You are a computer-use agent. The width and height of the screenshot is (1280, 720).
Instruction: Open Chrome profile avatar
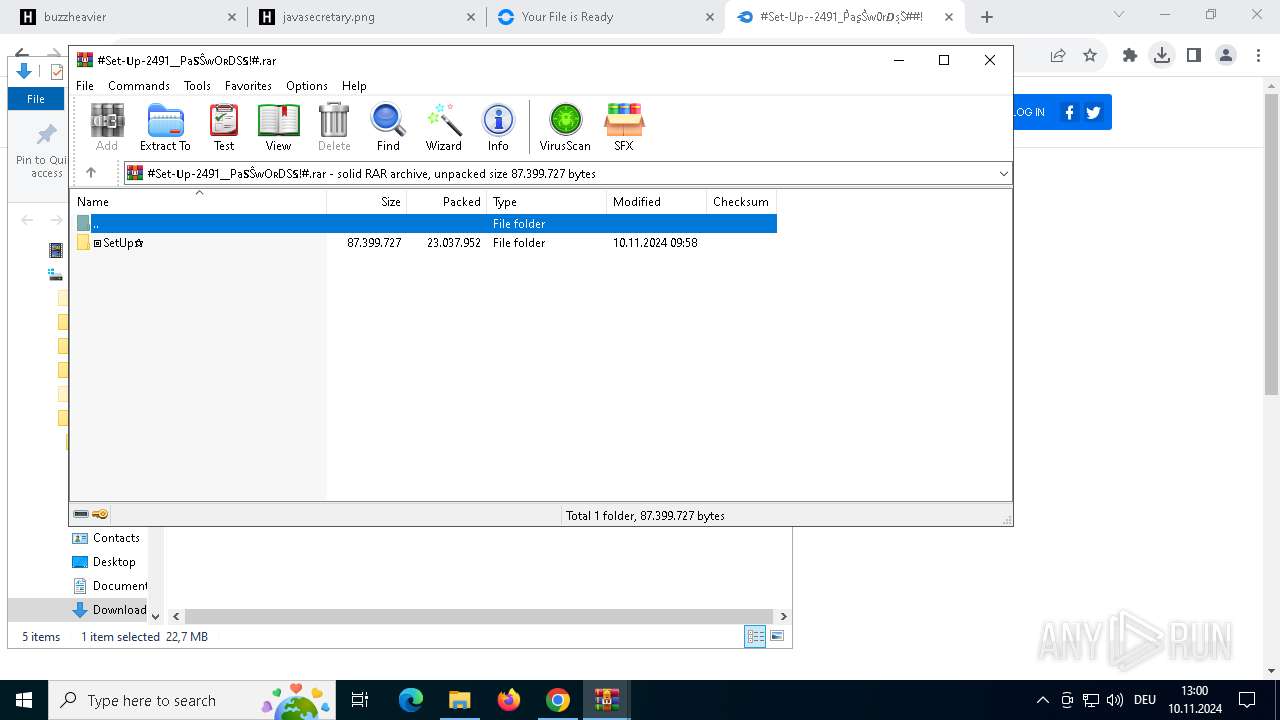pos(1226,56)
